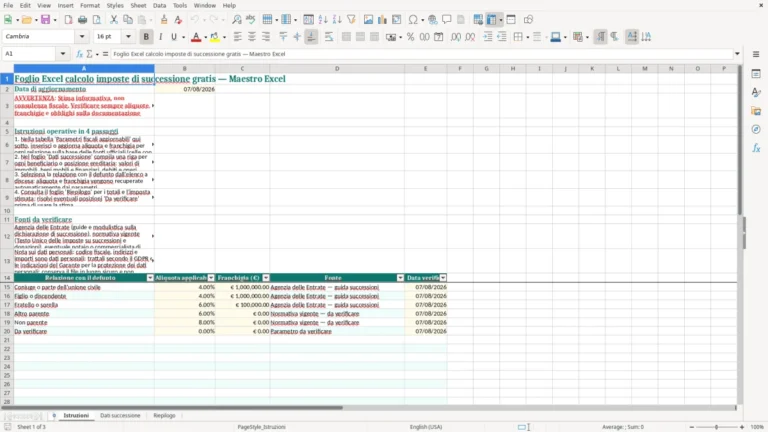The height and width of the screenshot is (432, 768).
Task: Toggle Align left
Action: coord(238,37)
